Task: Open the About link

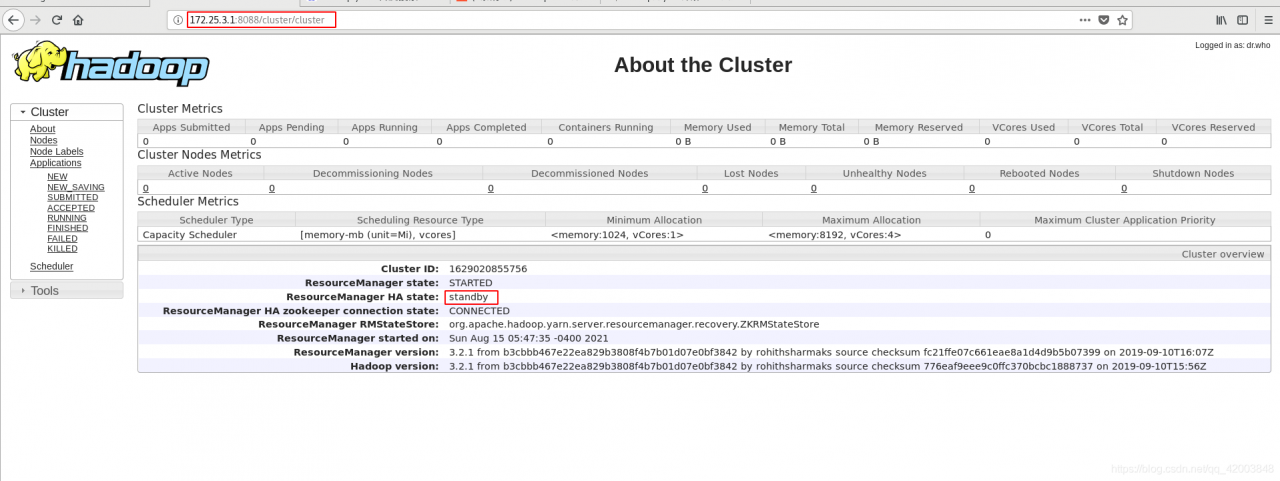Action: [43, 129]
